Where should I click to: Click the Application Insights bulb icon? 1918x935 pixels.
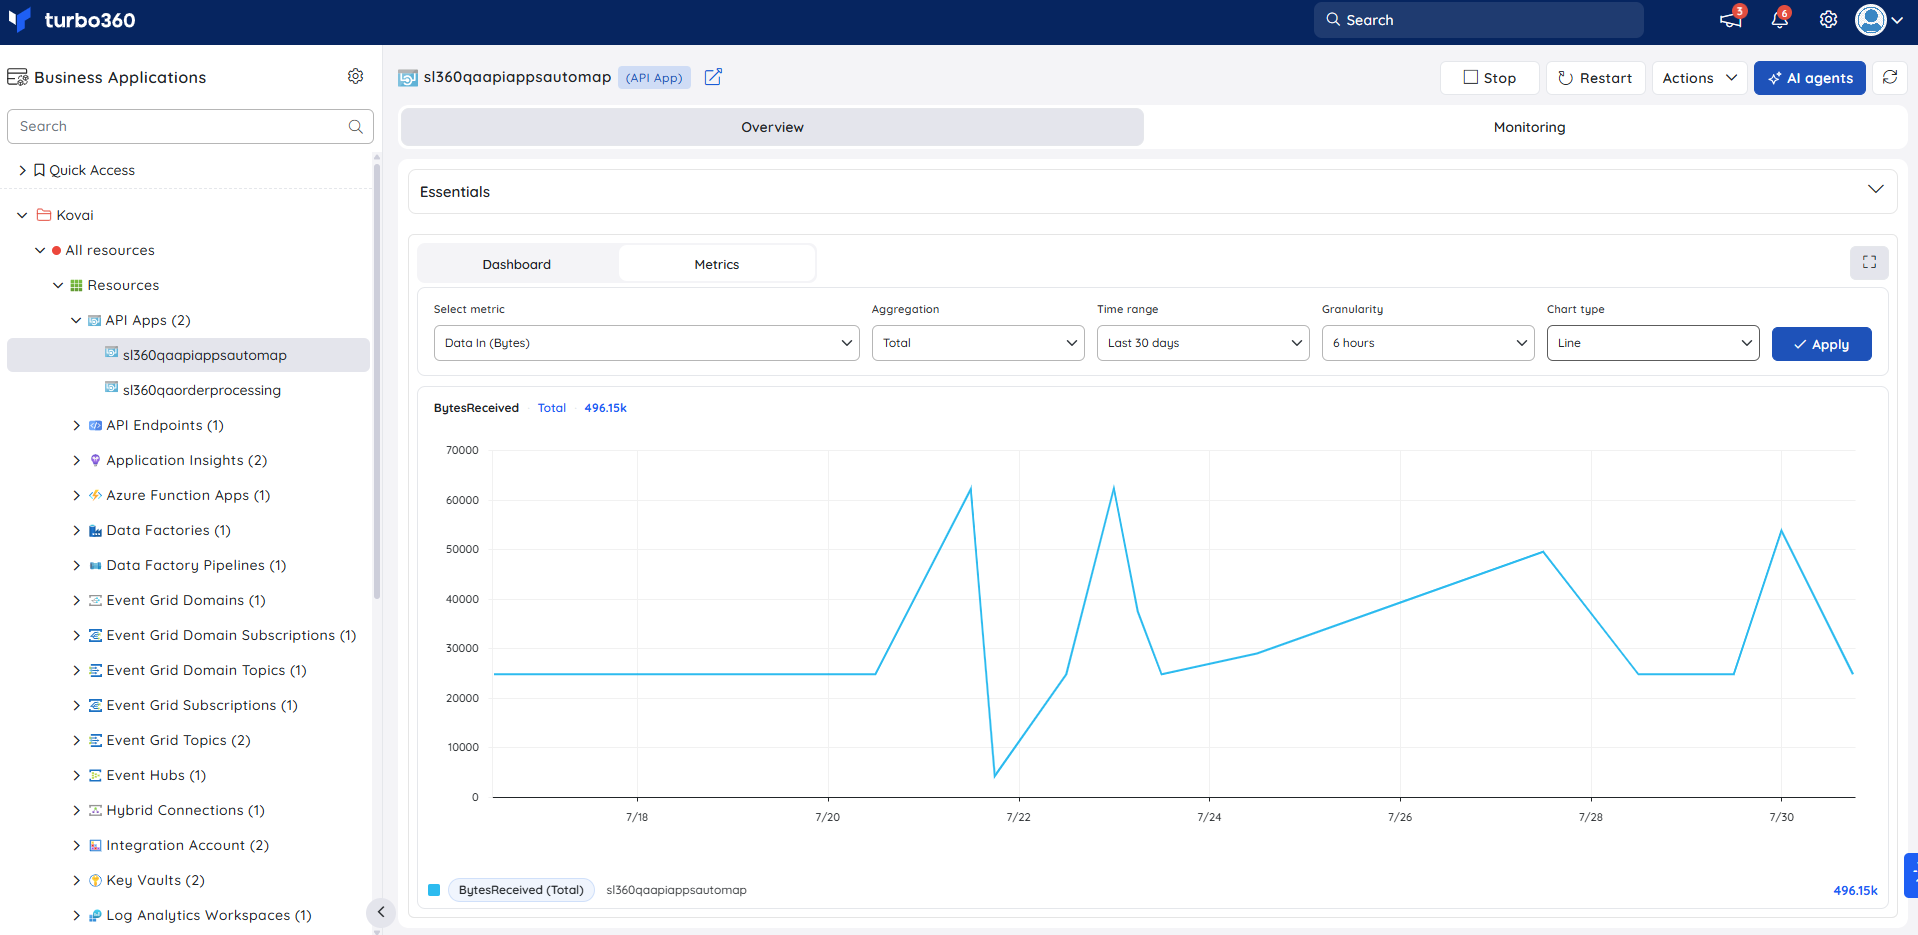tap(95, 460)
